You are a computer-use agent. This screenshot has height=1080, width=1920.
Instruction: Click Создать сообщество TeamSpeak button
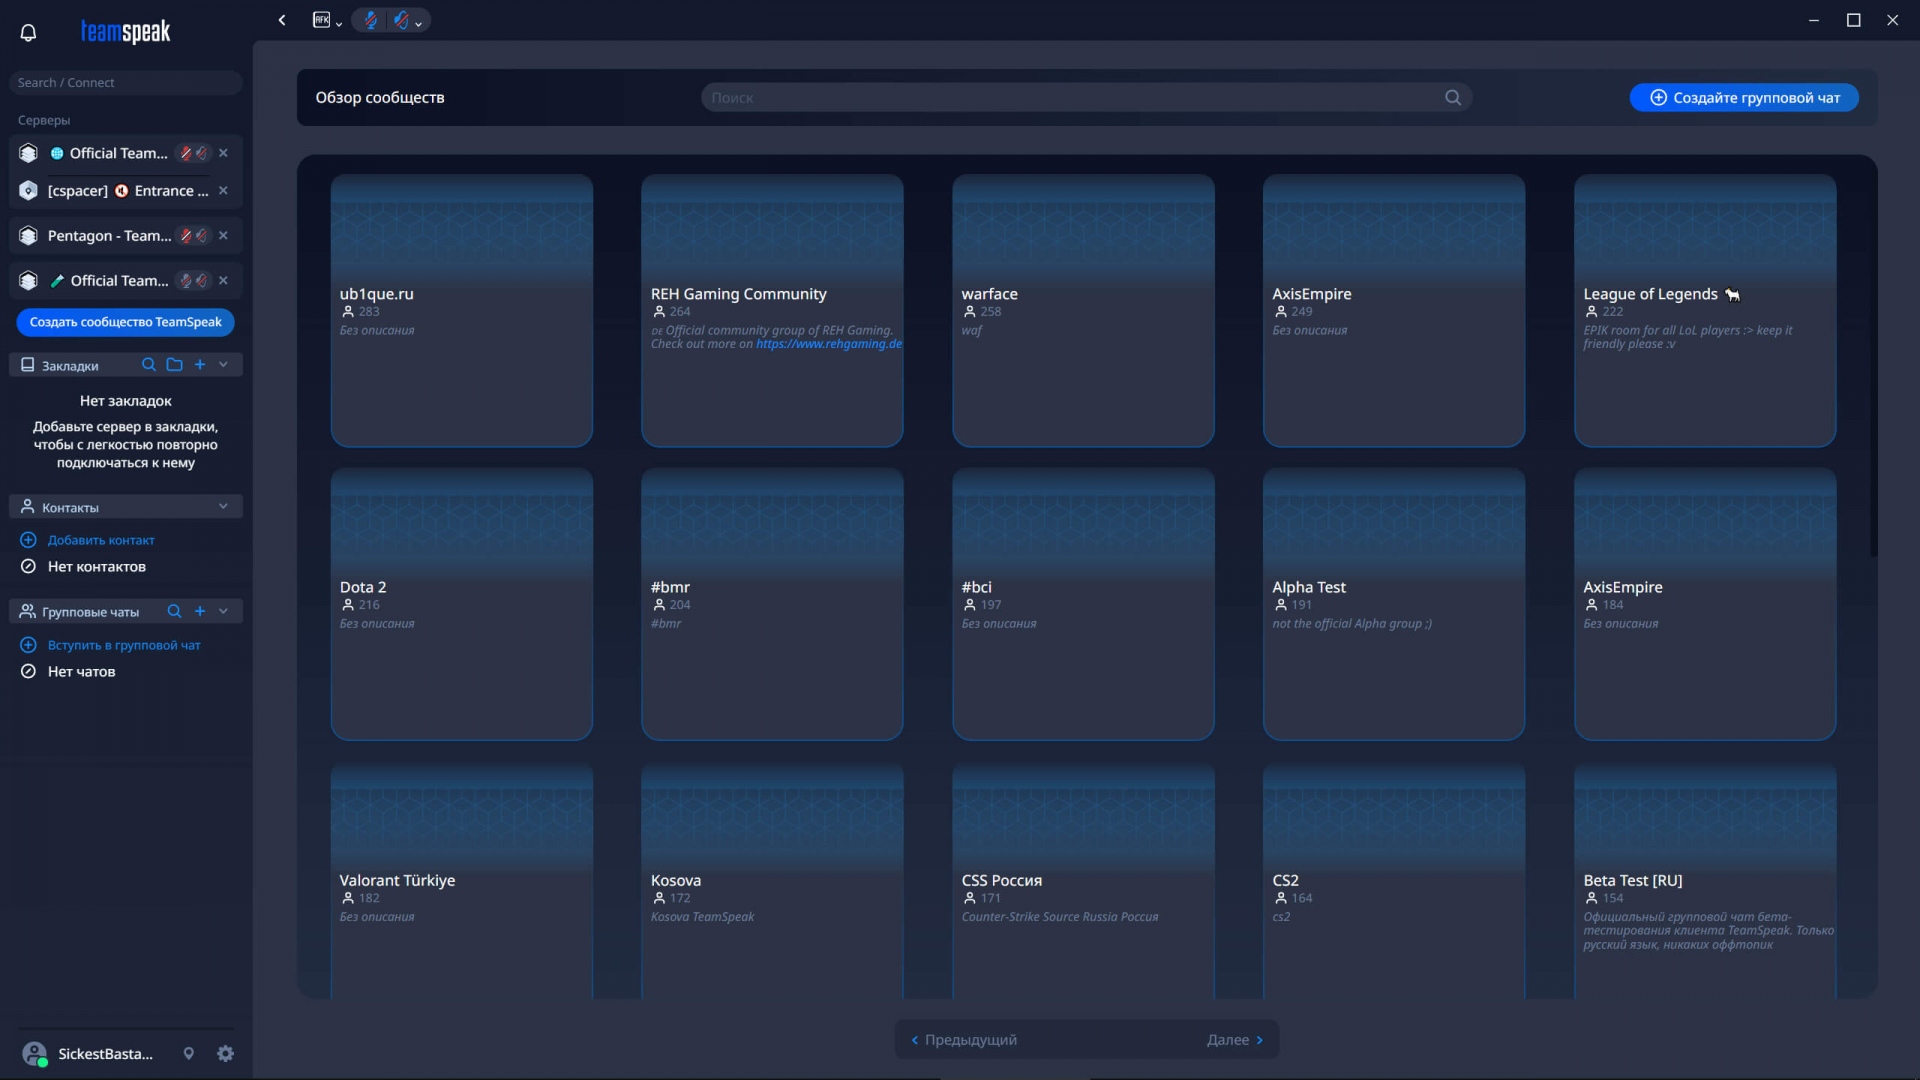[126, 322]
